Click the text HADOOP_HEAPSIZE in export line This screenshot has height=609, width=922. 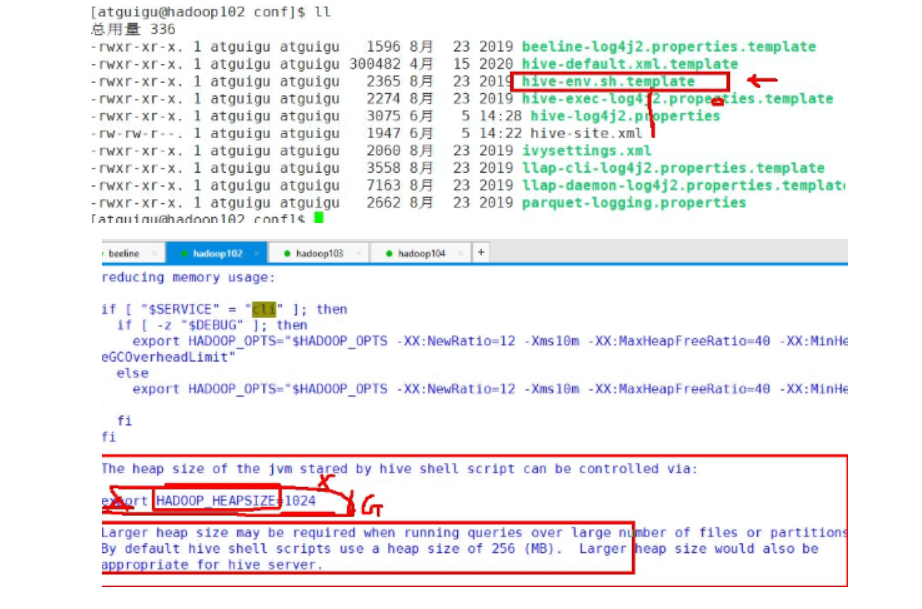pyautogui.click(x=216, y=501)
